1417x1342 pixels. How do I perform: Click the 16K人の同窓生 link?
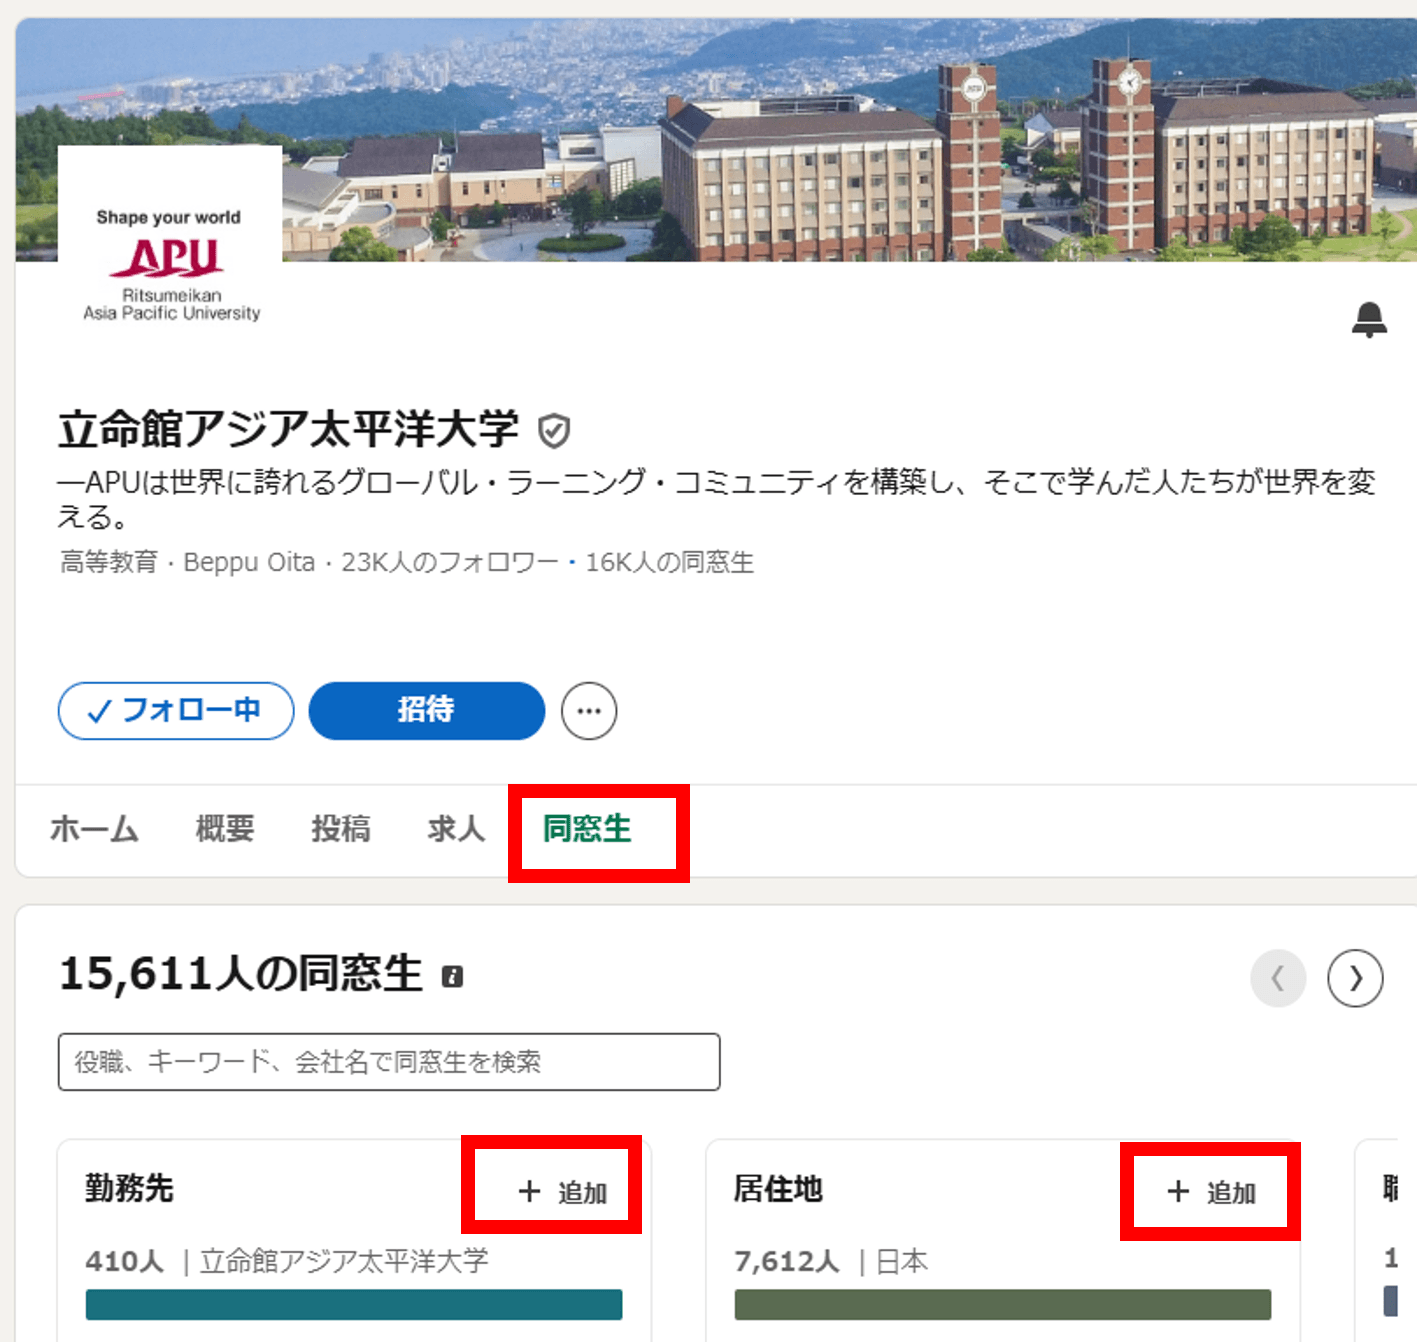coord(669,563)
